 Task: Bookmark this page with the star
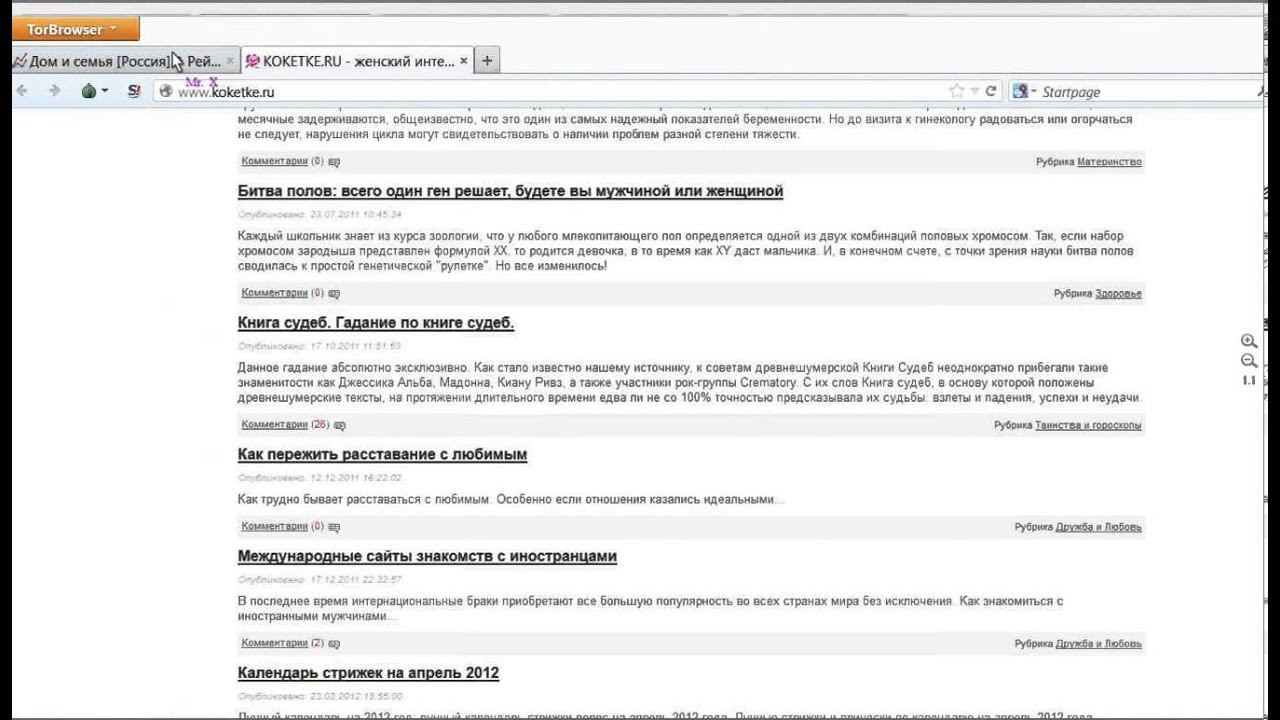(x=957, y=91)
